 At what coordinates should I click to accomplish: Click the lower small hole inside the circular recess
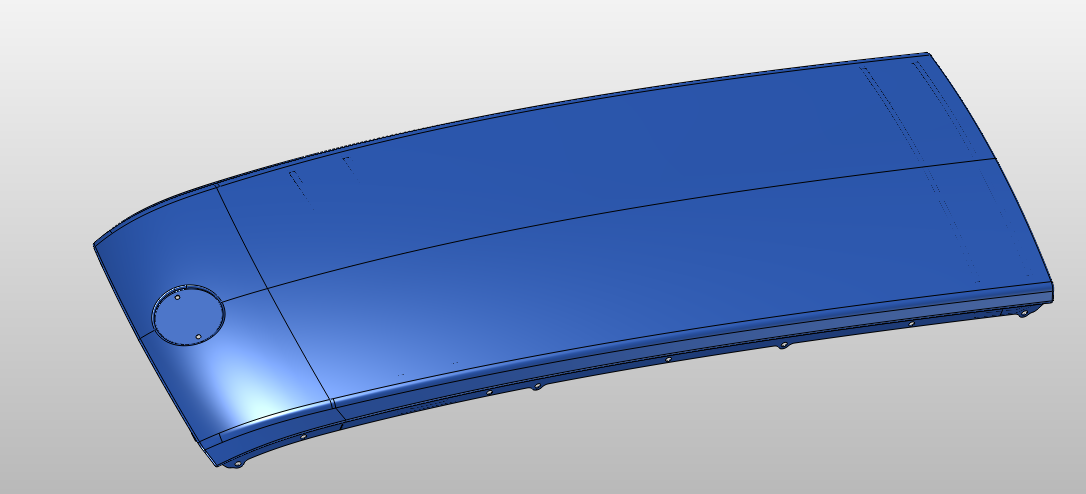[x=198, y=337]
